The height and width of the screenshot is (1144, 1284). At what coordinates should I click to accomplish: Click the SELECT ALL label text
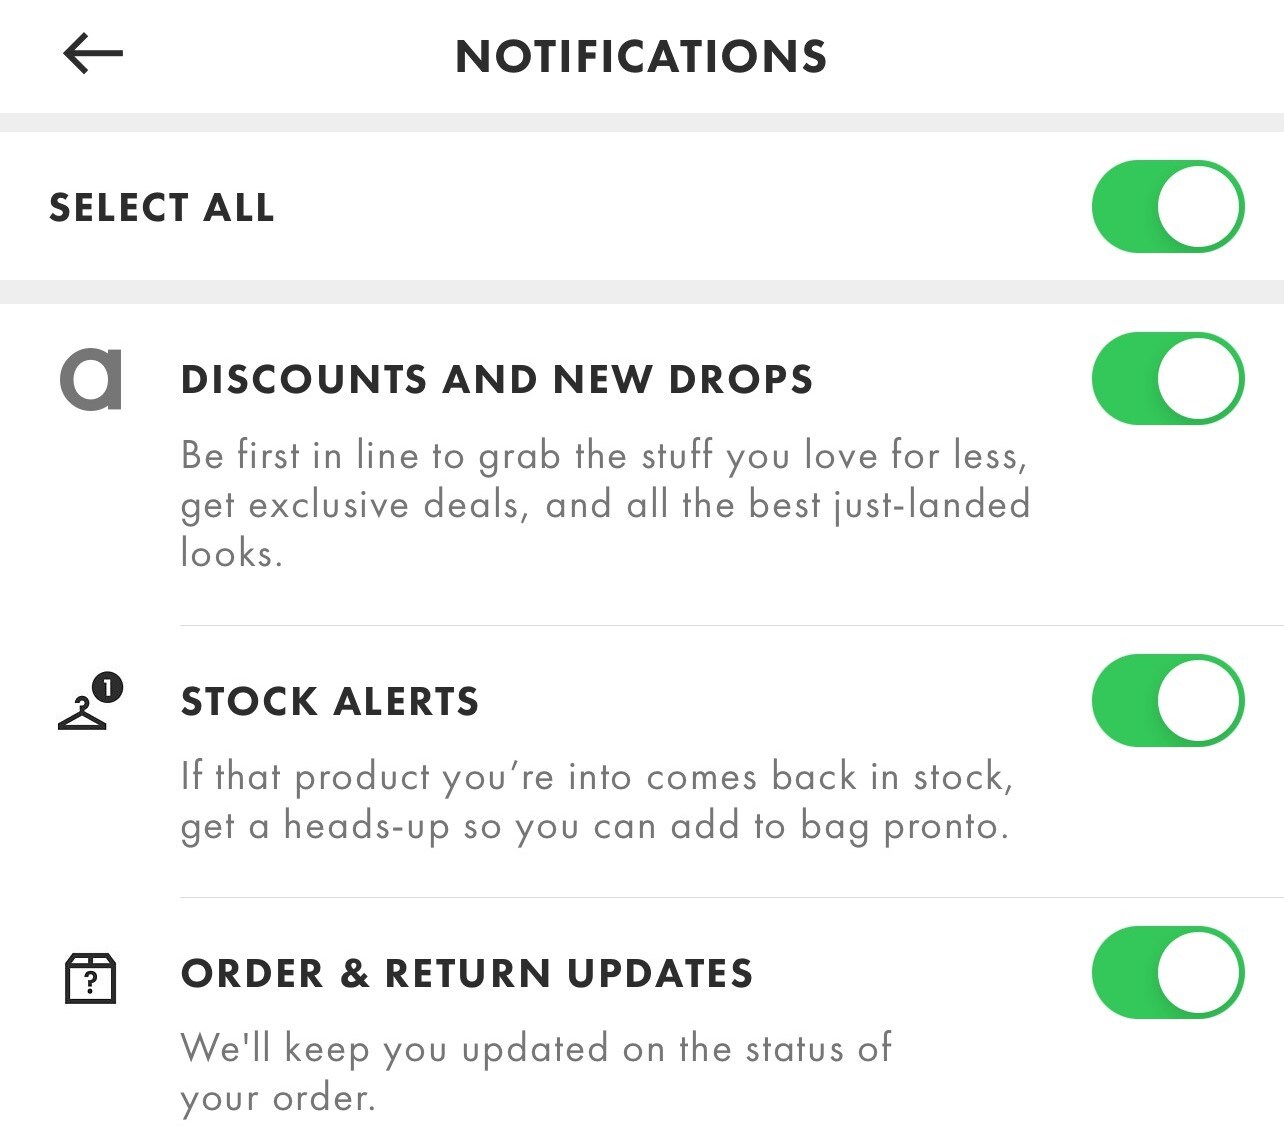pyautogui.click(x=161, y=207)
